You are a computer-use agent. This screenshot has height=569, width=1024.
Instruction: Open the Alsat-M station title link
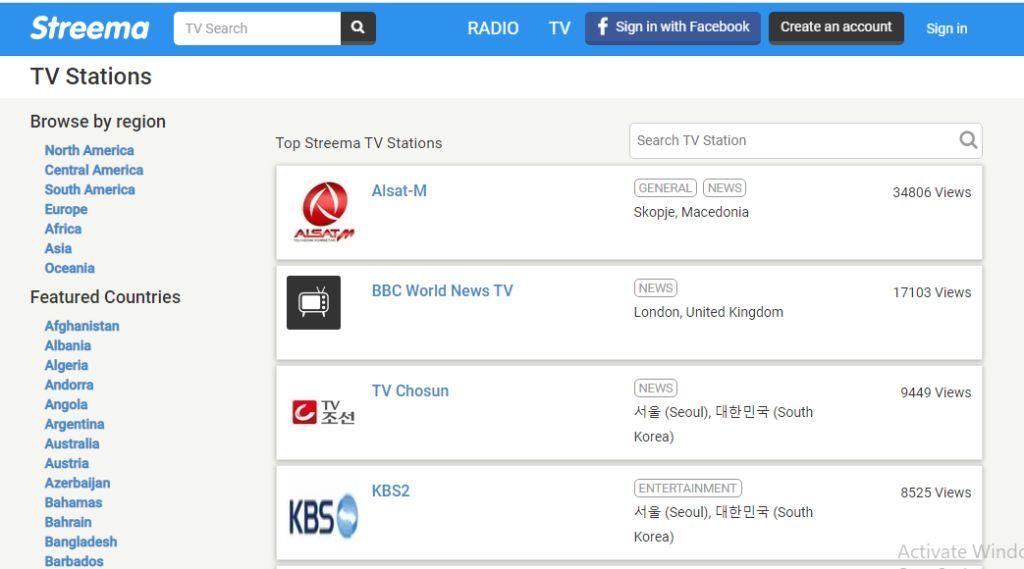coord(399,191)
